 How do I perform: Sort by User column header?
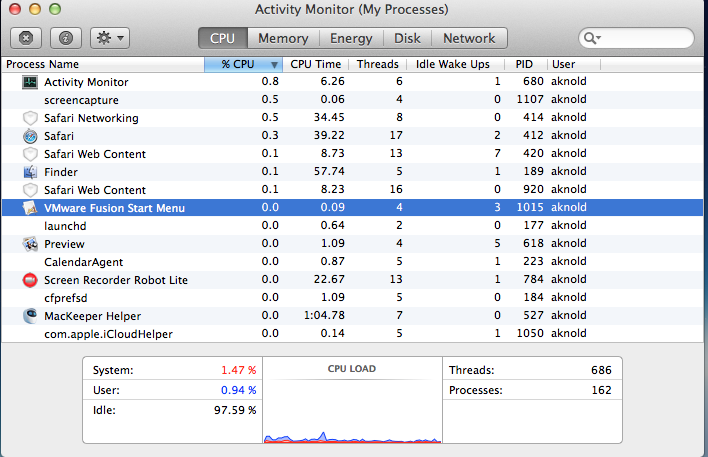pyautogui.click(x=574, y=64)
